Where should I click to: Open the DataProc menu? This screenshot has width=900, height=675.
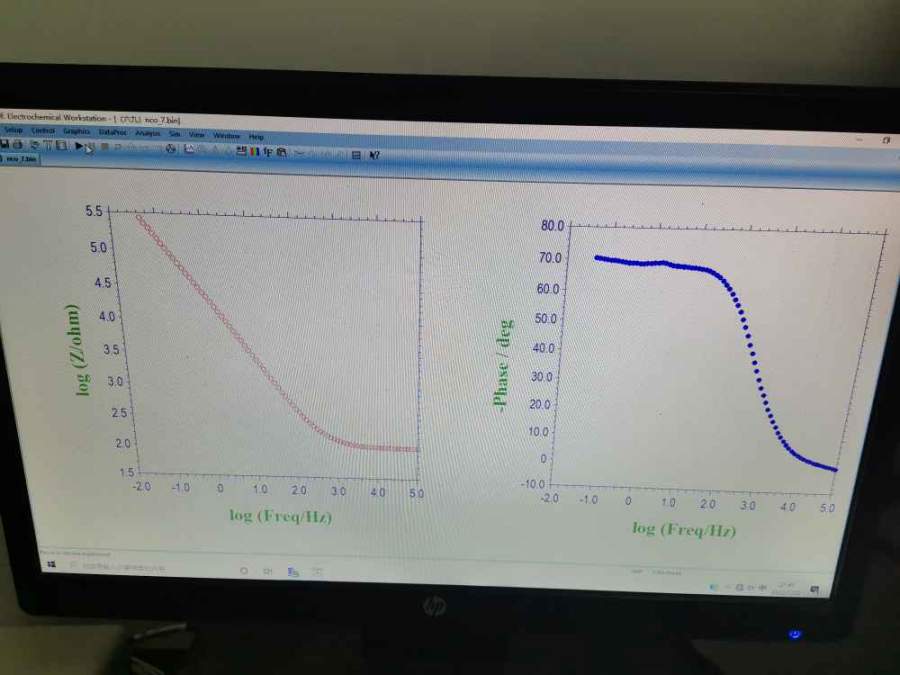click(x=112, y=132)
